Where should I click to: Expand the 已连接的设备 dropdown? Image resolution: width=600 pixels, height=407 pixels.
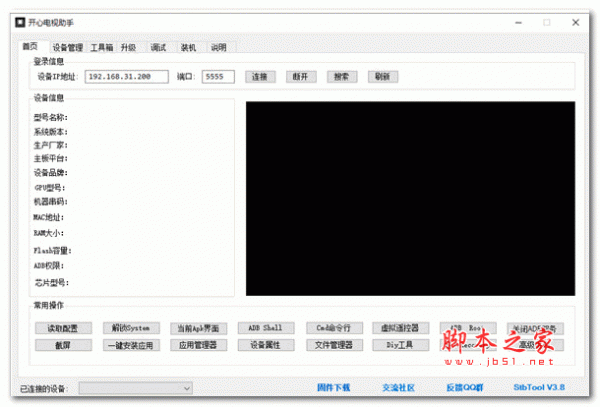tap(135, 388)
